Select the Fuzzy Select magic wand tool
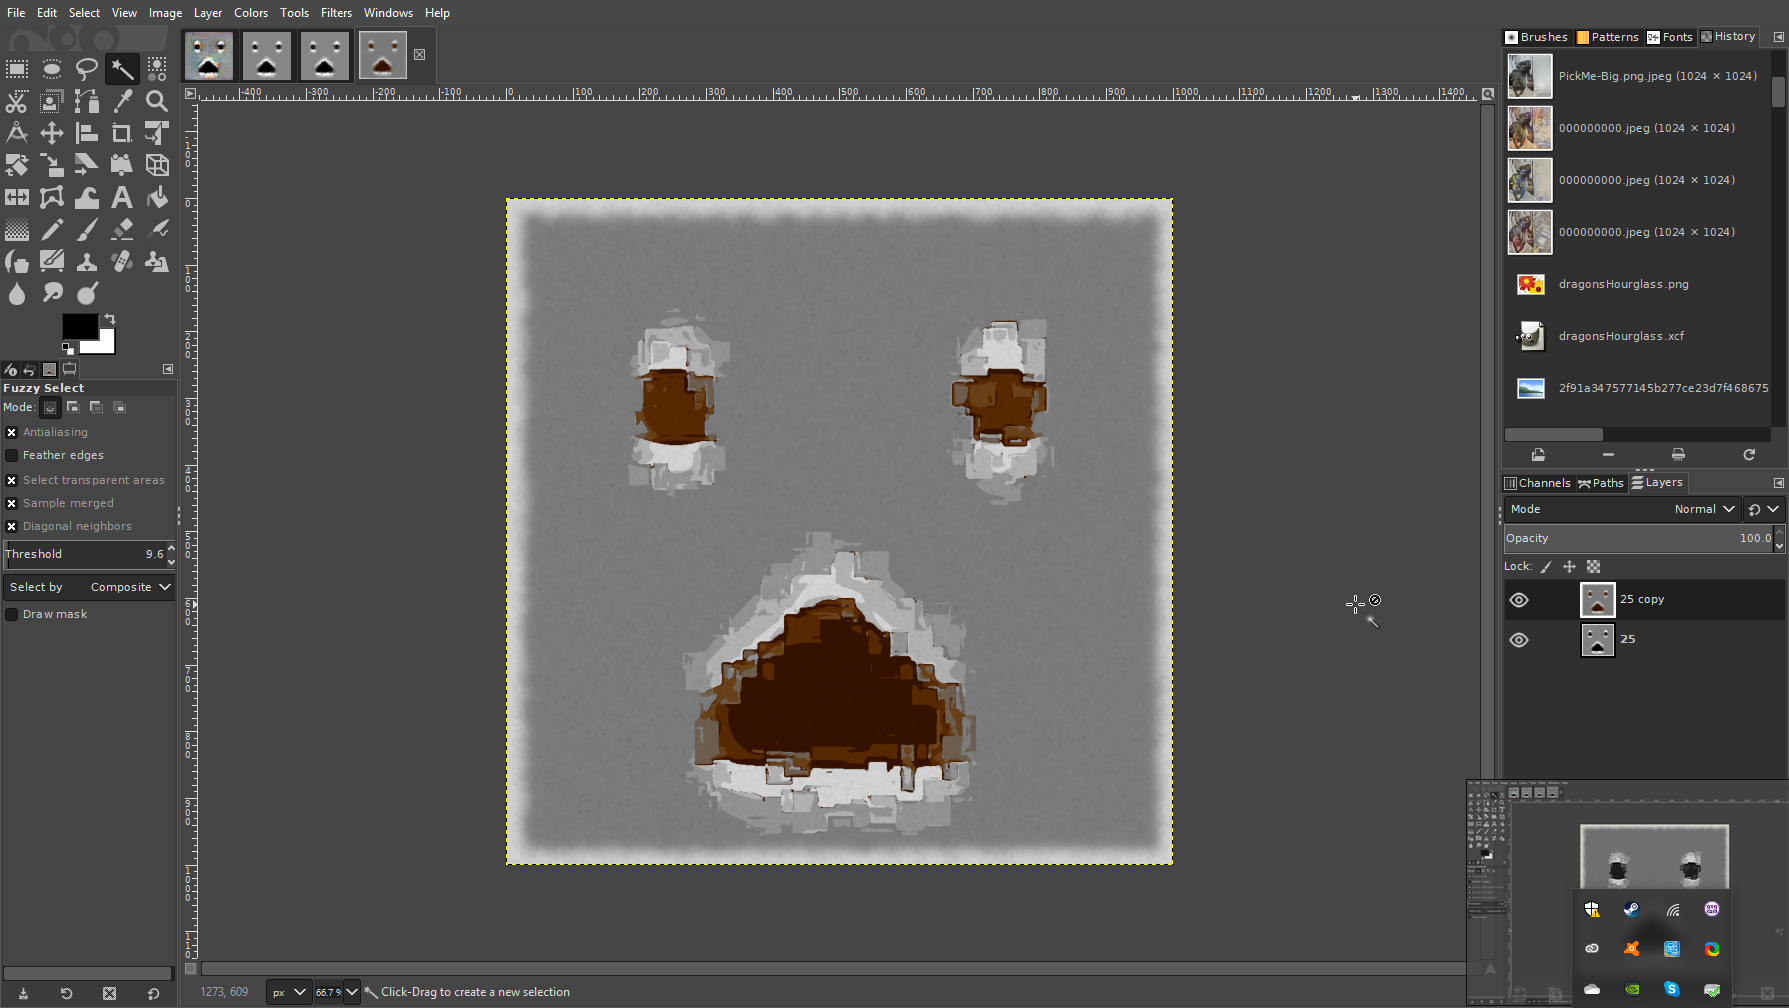 click(x=122, y=69)
